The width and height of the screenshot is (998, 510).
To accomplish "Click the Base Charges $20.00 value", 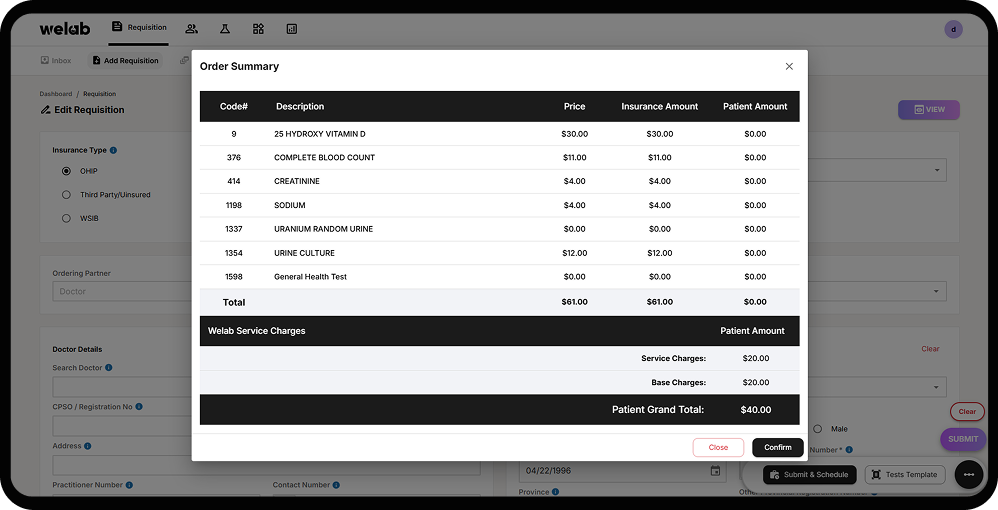I will [x=756, y=383].
